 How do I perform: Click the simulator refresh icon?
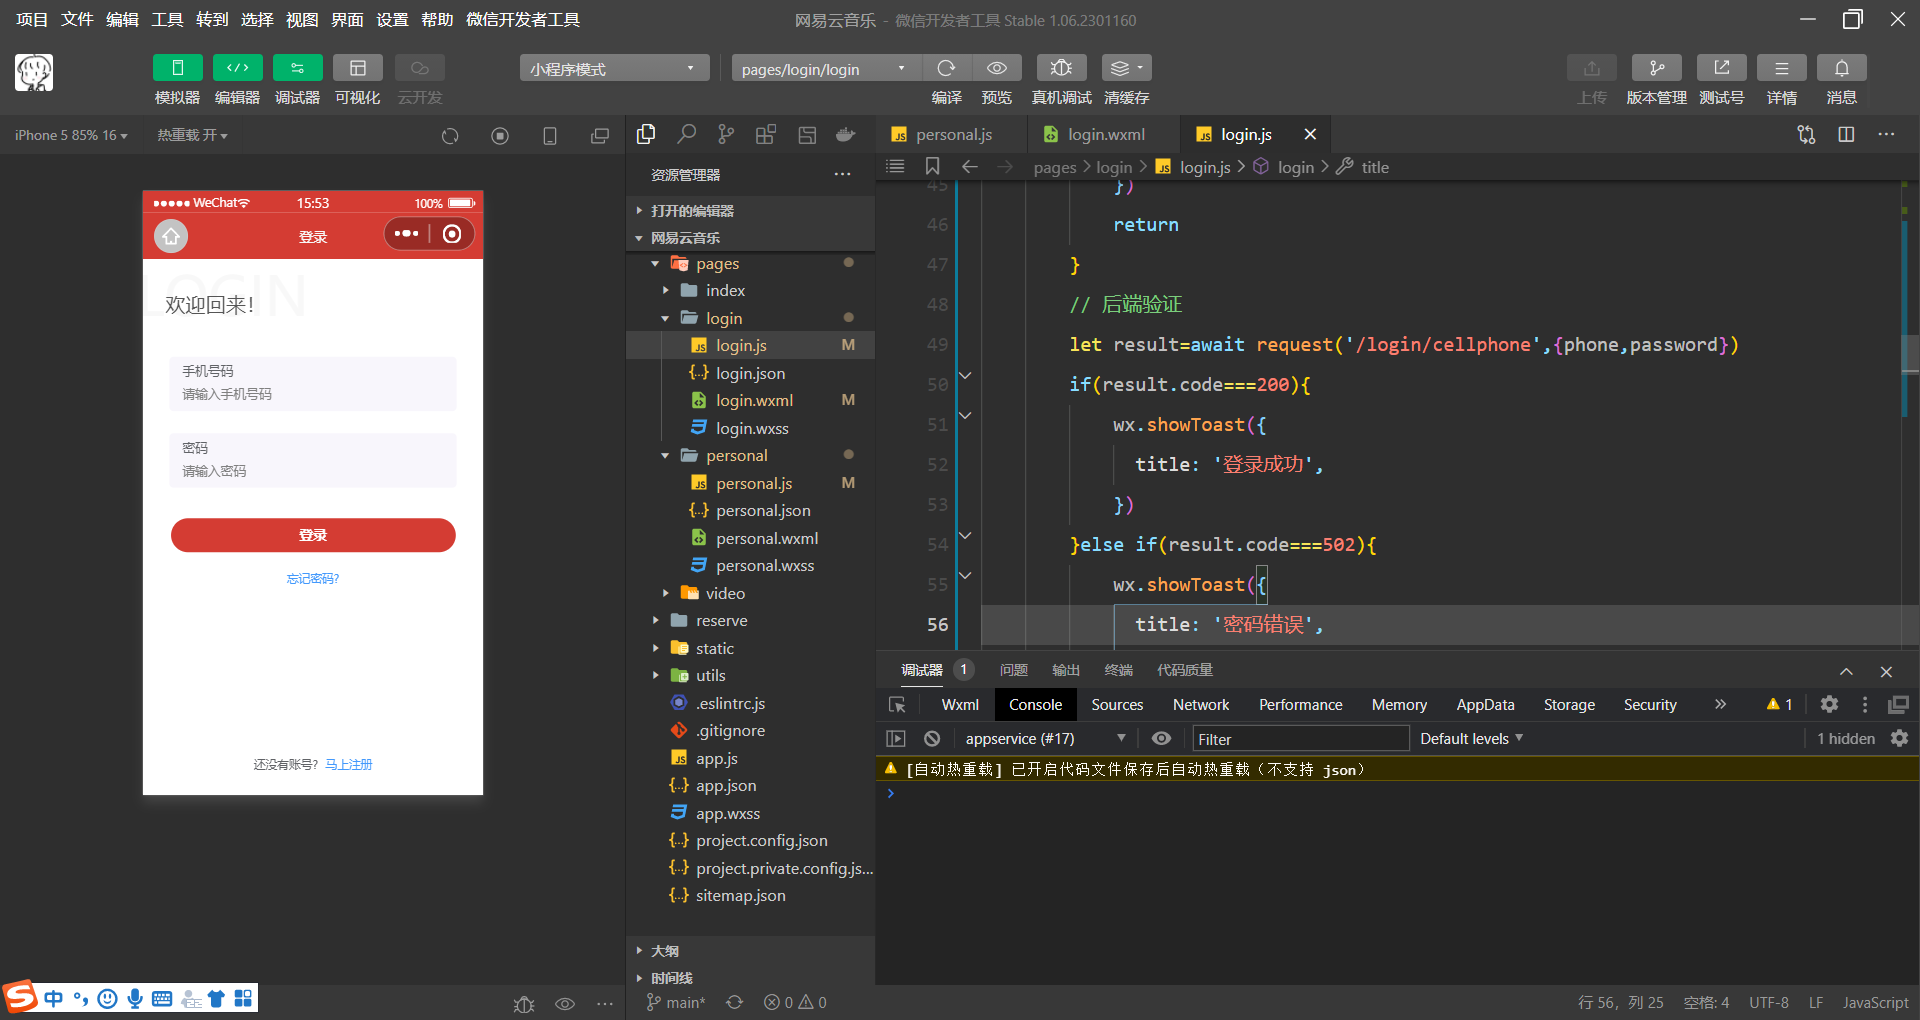[450, 136]
